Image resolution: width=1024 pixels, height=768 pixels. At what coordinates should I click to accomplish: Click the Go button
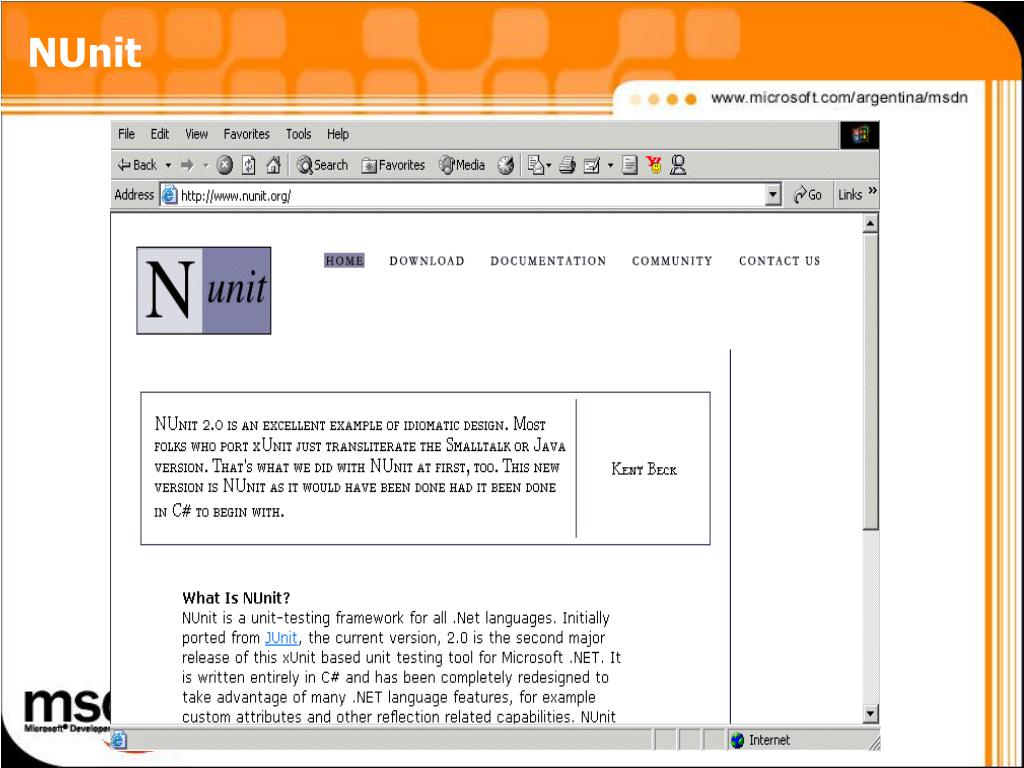pos(807,195)
